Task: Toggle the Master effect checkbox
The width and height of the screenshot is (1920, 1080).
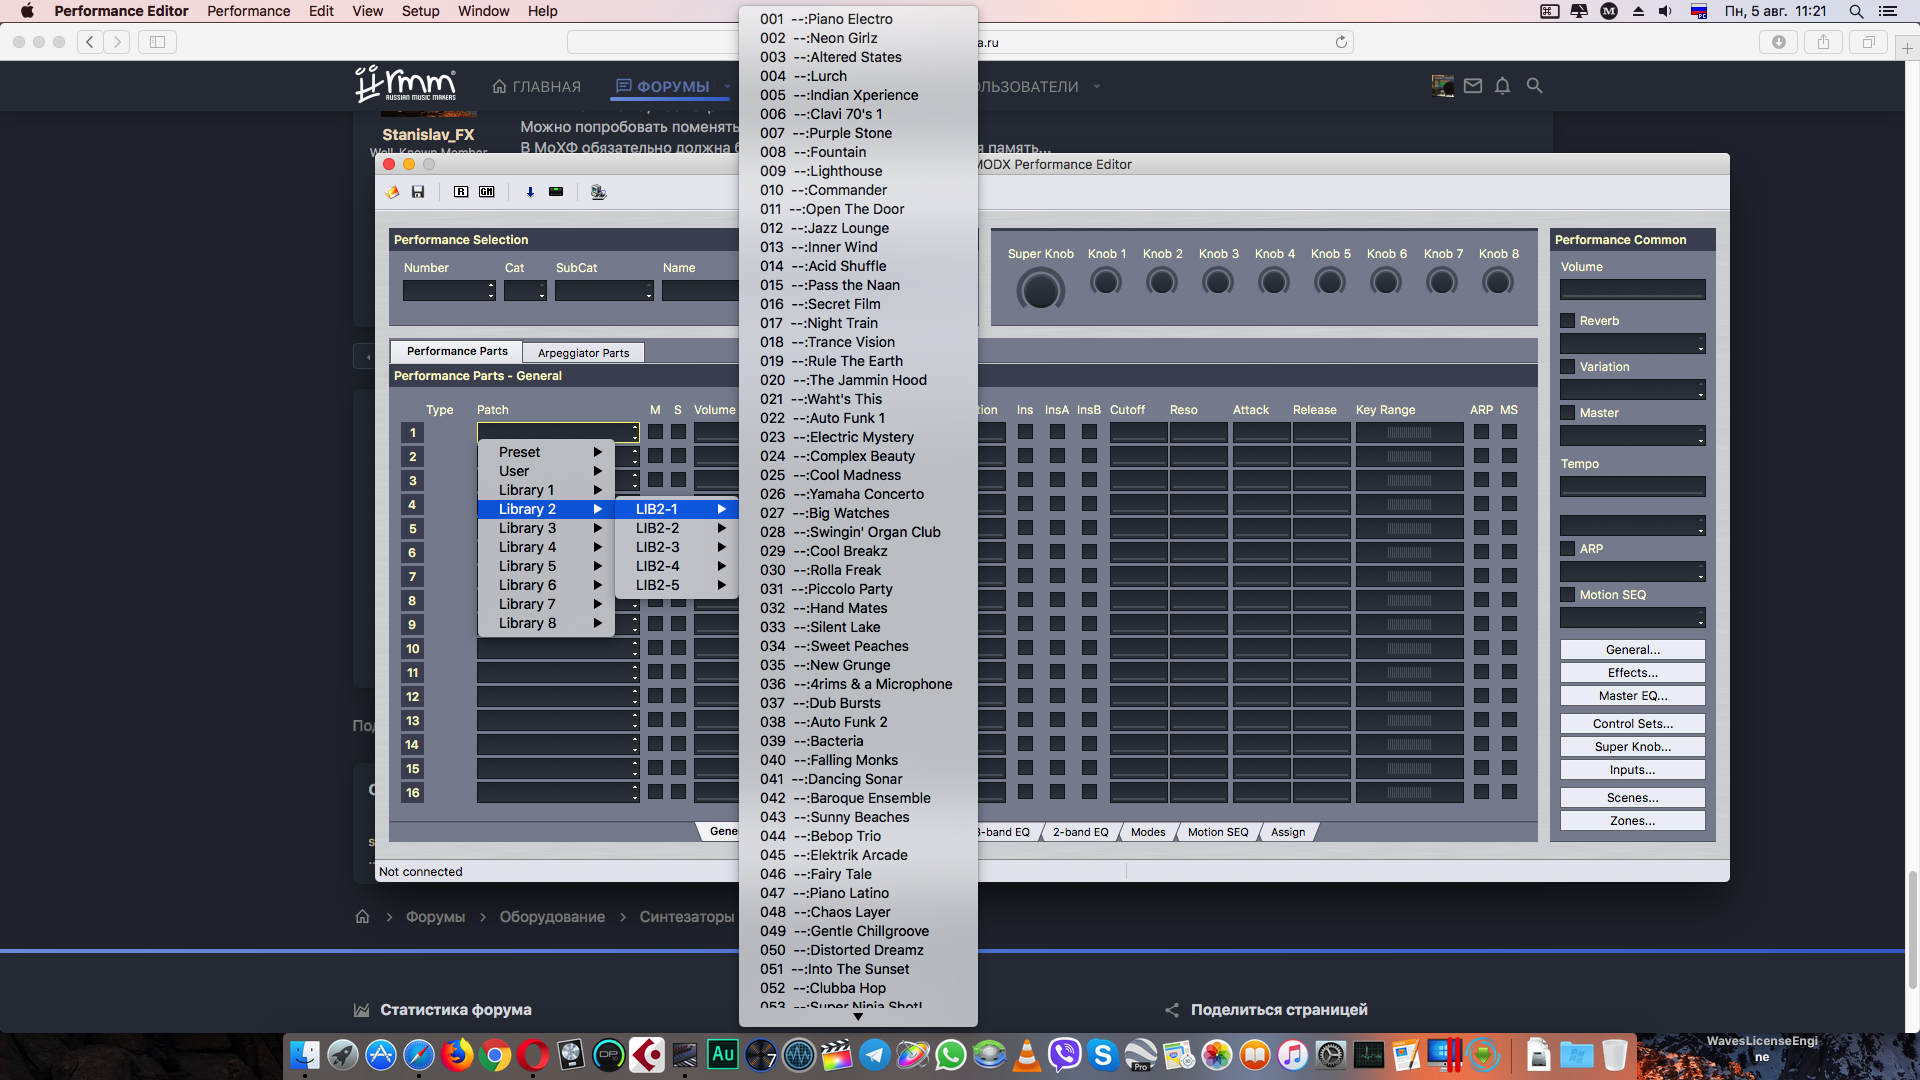Action: [1568, 413]
